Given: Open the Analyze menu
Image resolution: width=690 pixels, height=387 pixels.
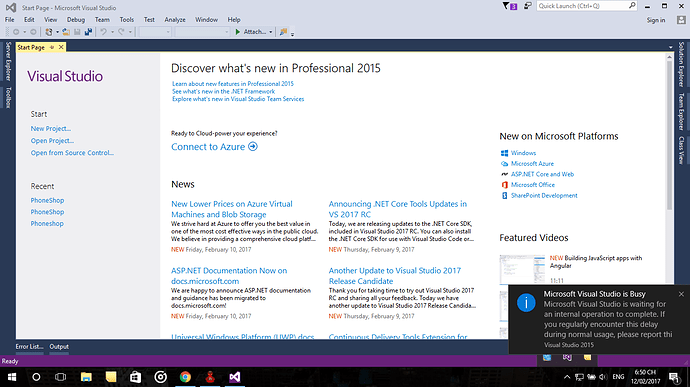Looking at the screenshot, I should (x=175, y=20).
